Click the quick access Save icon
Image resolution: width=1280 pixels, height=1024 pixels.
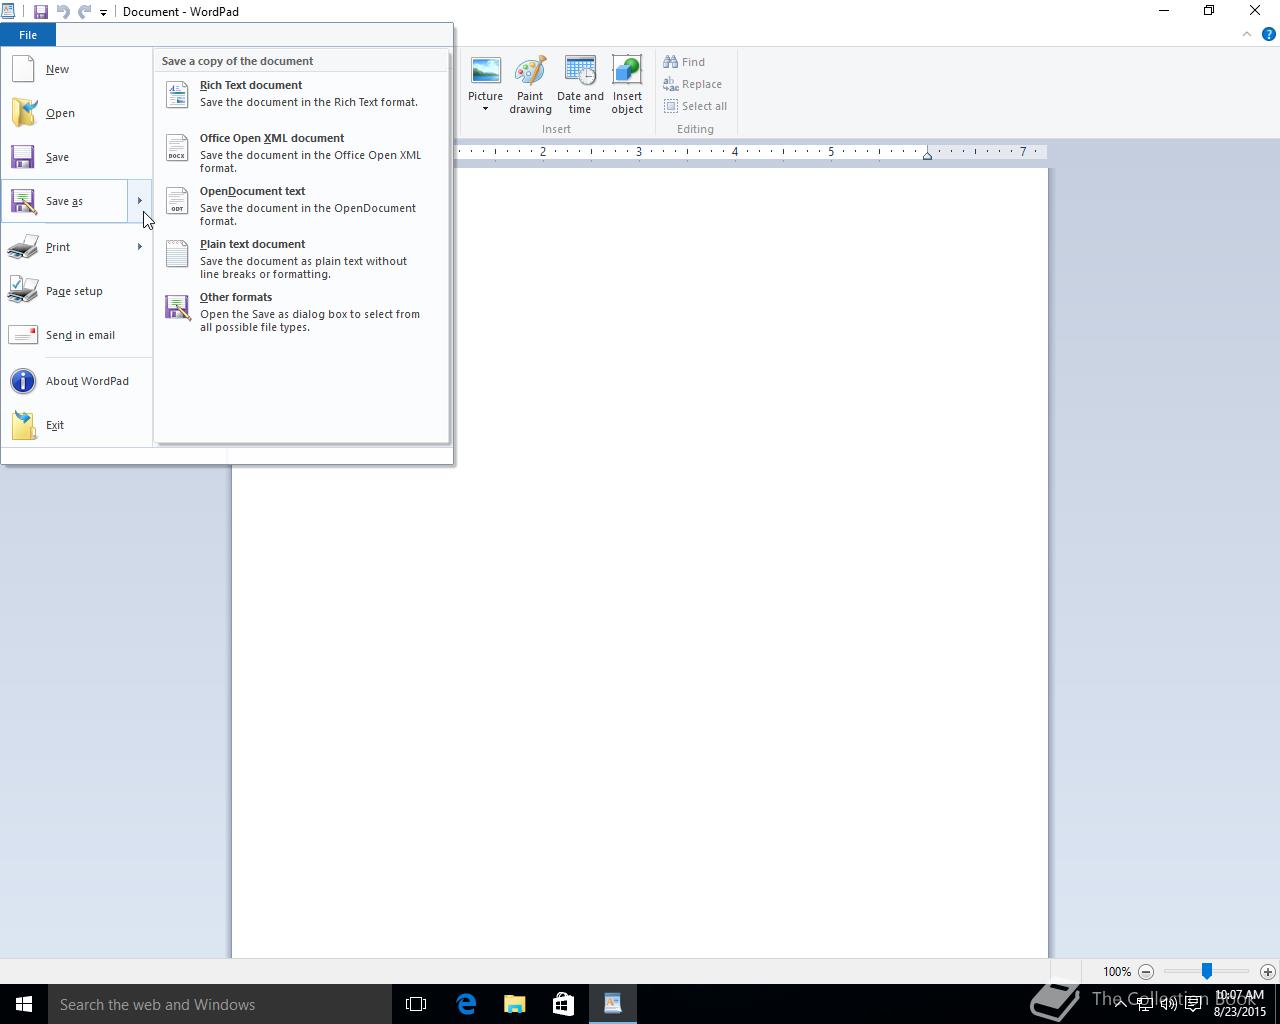click(x=41, y=12)
